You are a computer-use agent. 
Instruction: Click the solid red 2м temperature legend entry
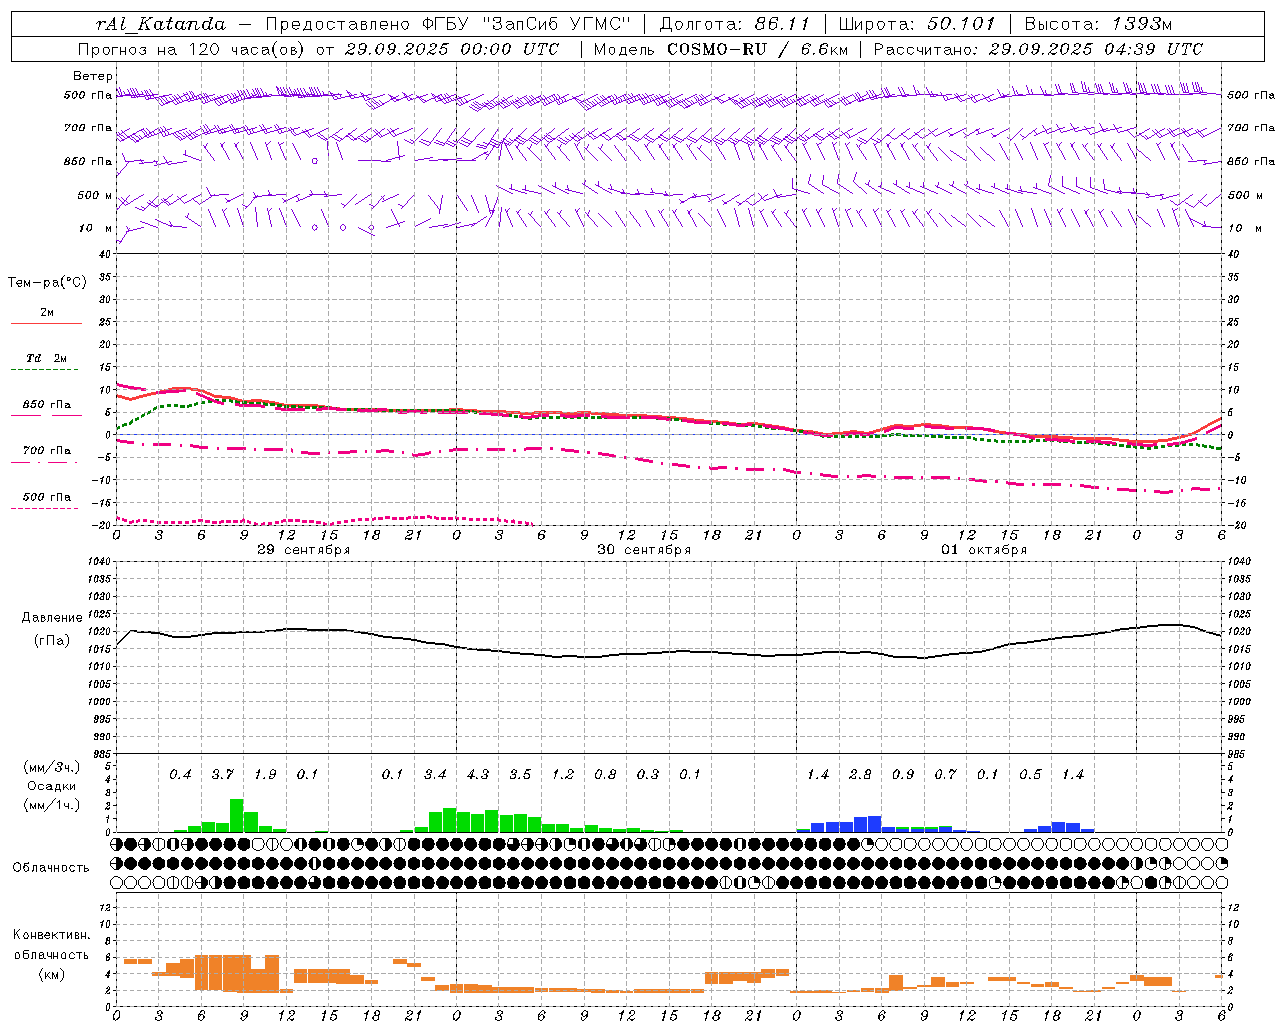click(x=46, y=317)
